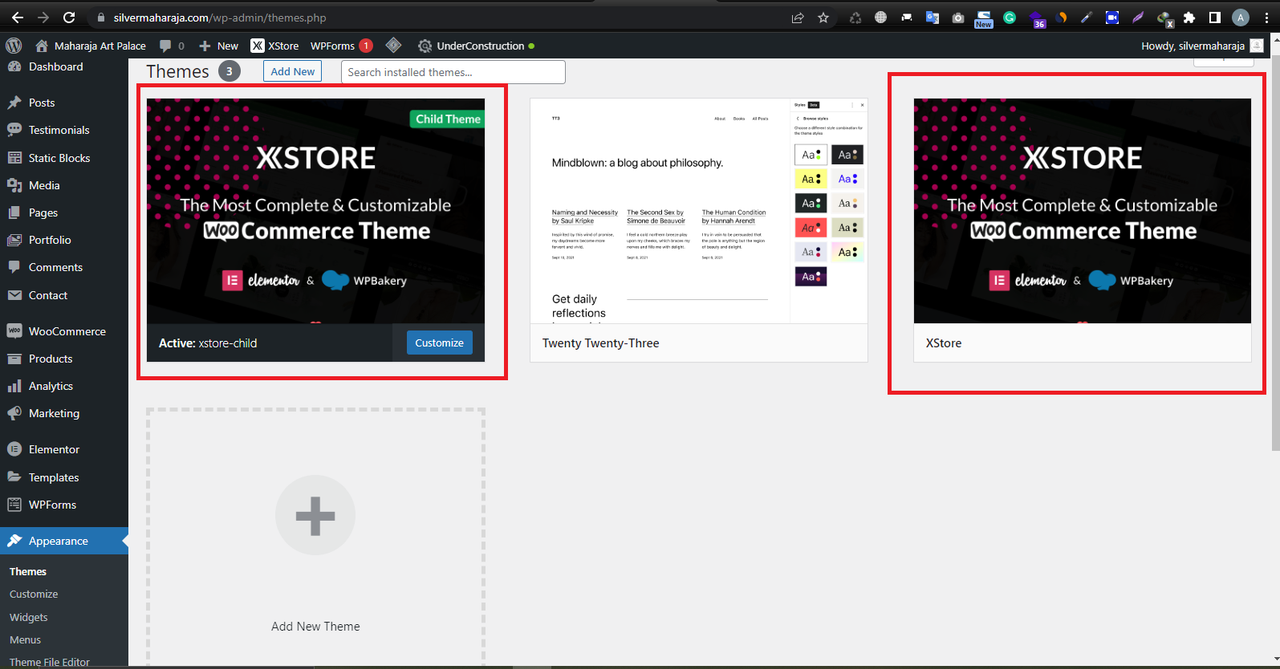The height and width of the screenshot is (669, 1280).
Task: Open the camera screenshot extension
Action: click(x=958, y=17)
